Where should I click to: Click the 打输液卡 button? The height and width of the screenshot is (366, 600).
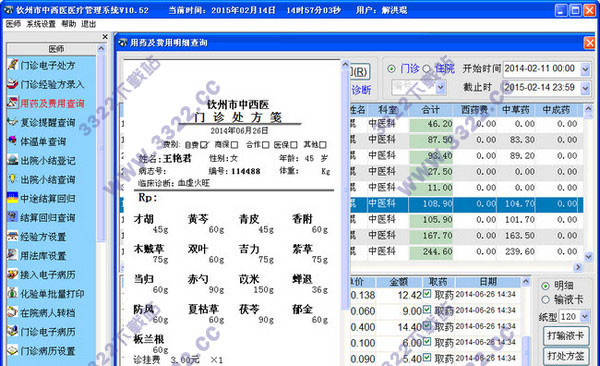coord(566,336)
